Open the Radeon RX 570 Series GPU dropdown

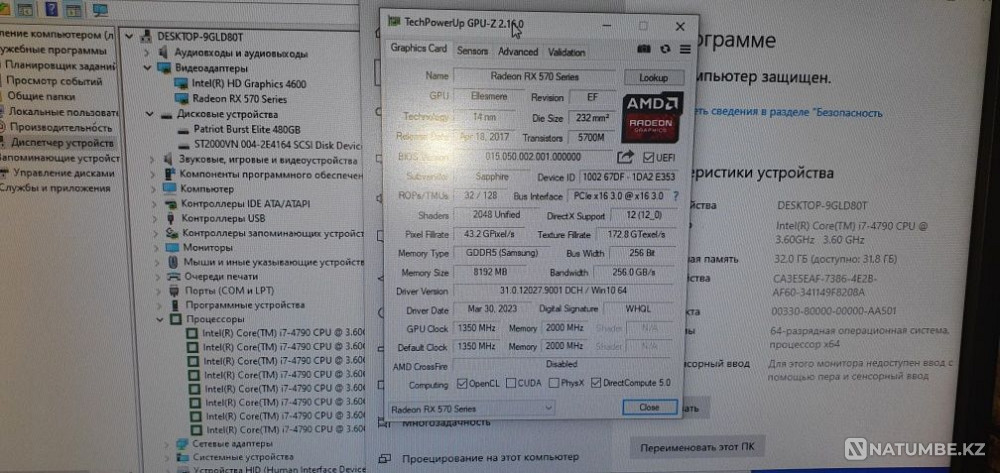471,408
